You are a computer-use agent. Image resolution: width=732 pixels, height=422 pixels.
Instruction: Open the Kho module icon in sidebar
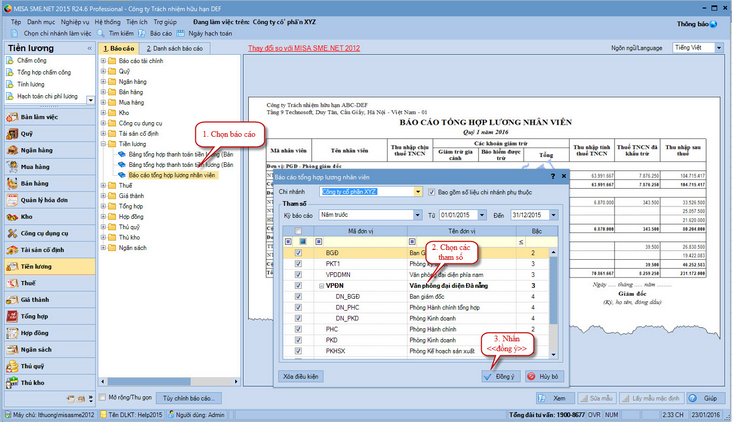[x=12, y=217]
